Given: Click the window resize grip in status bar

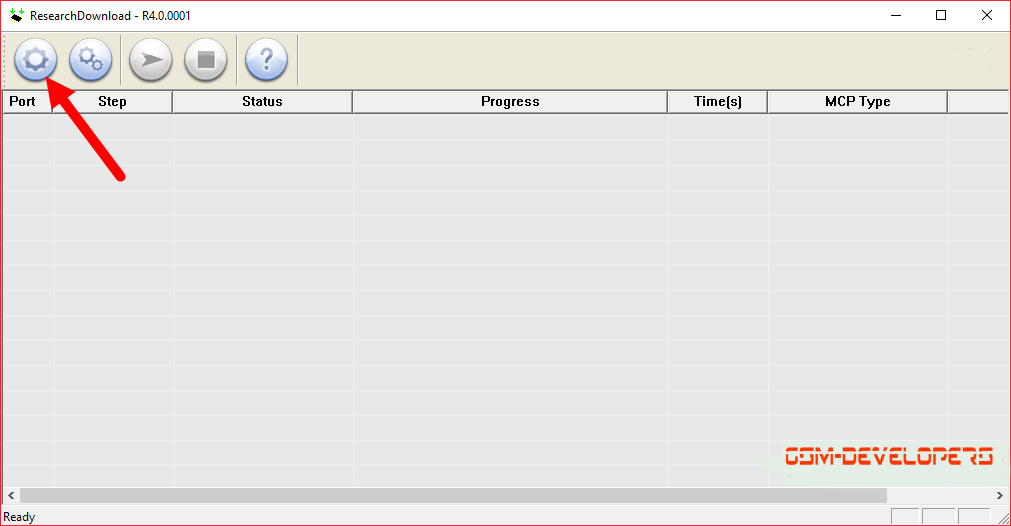Looking at the screenshot, I should 1003,518.
